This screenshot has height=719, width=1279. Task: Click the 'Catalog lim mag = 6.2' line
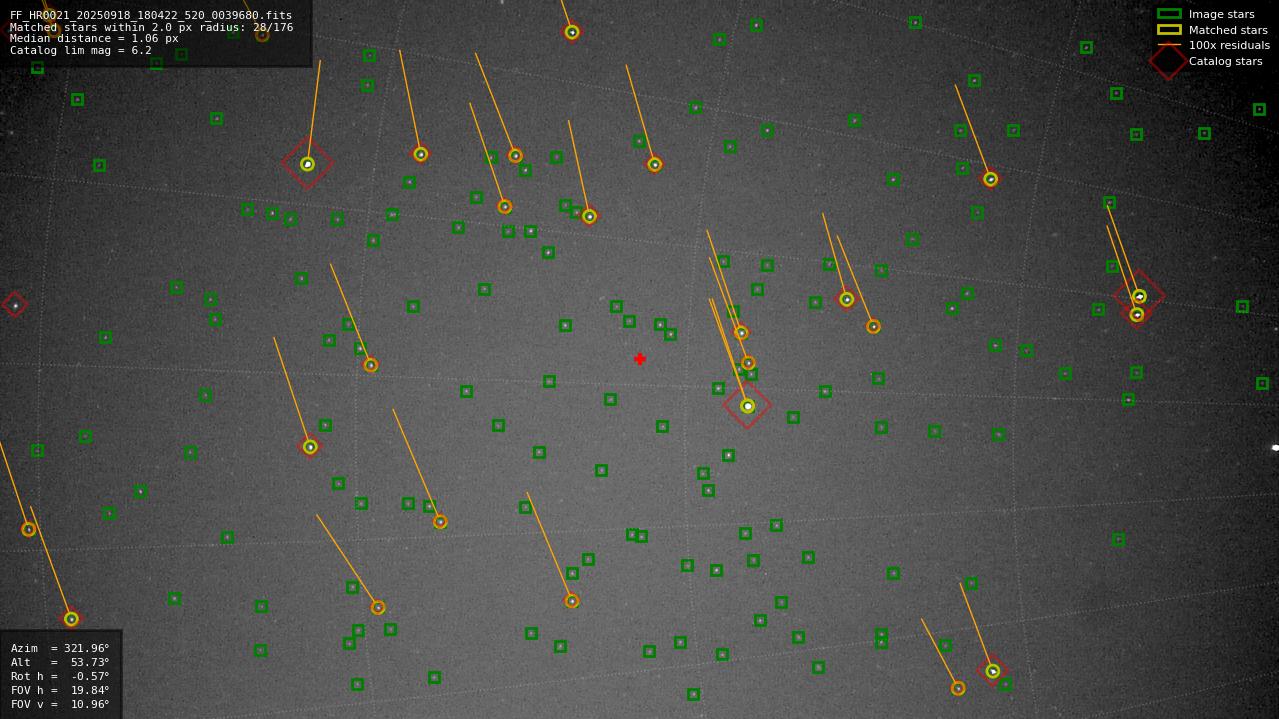pyautogui.click(x=81, y=50)
